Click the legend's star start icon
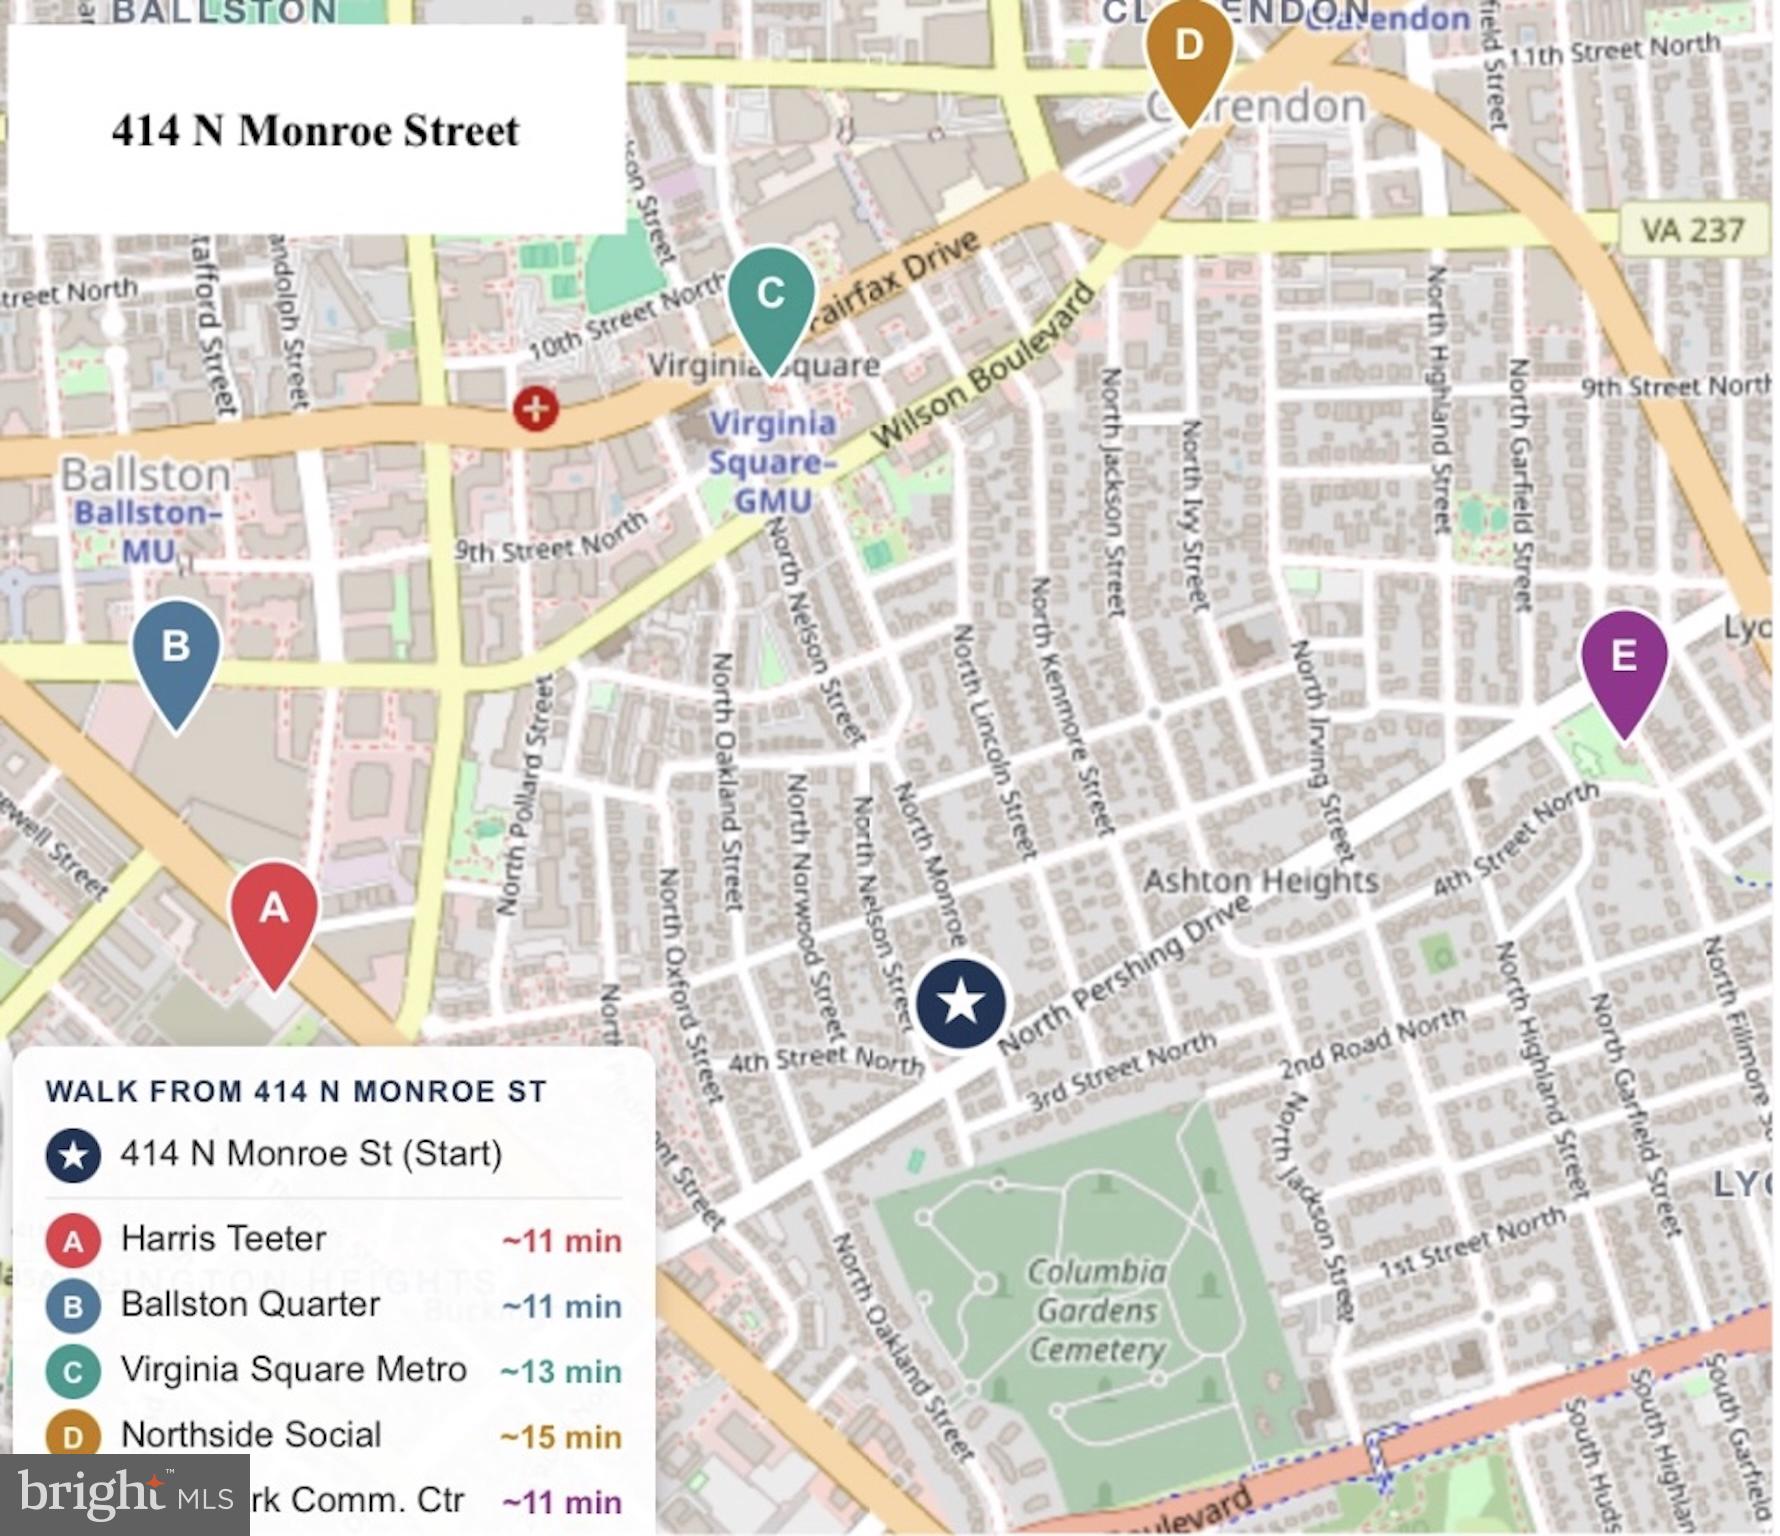The image size is (1780, 1536). tap(73, 1155)
